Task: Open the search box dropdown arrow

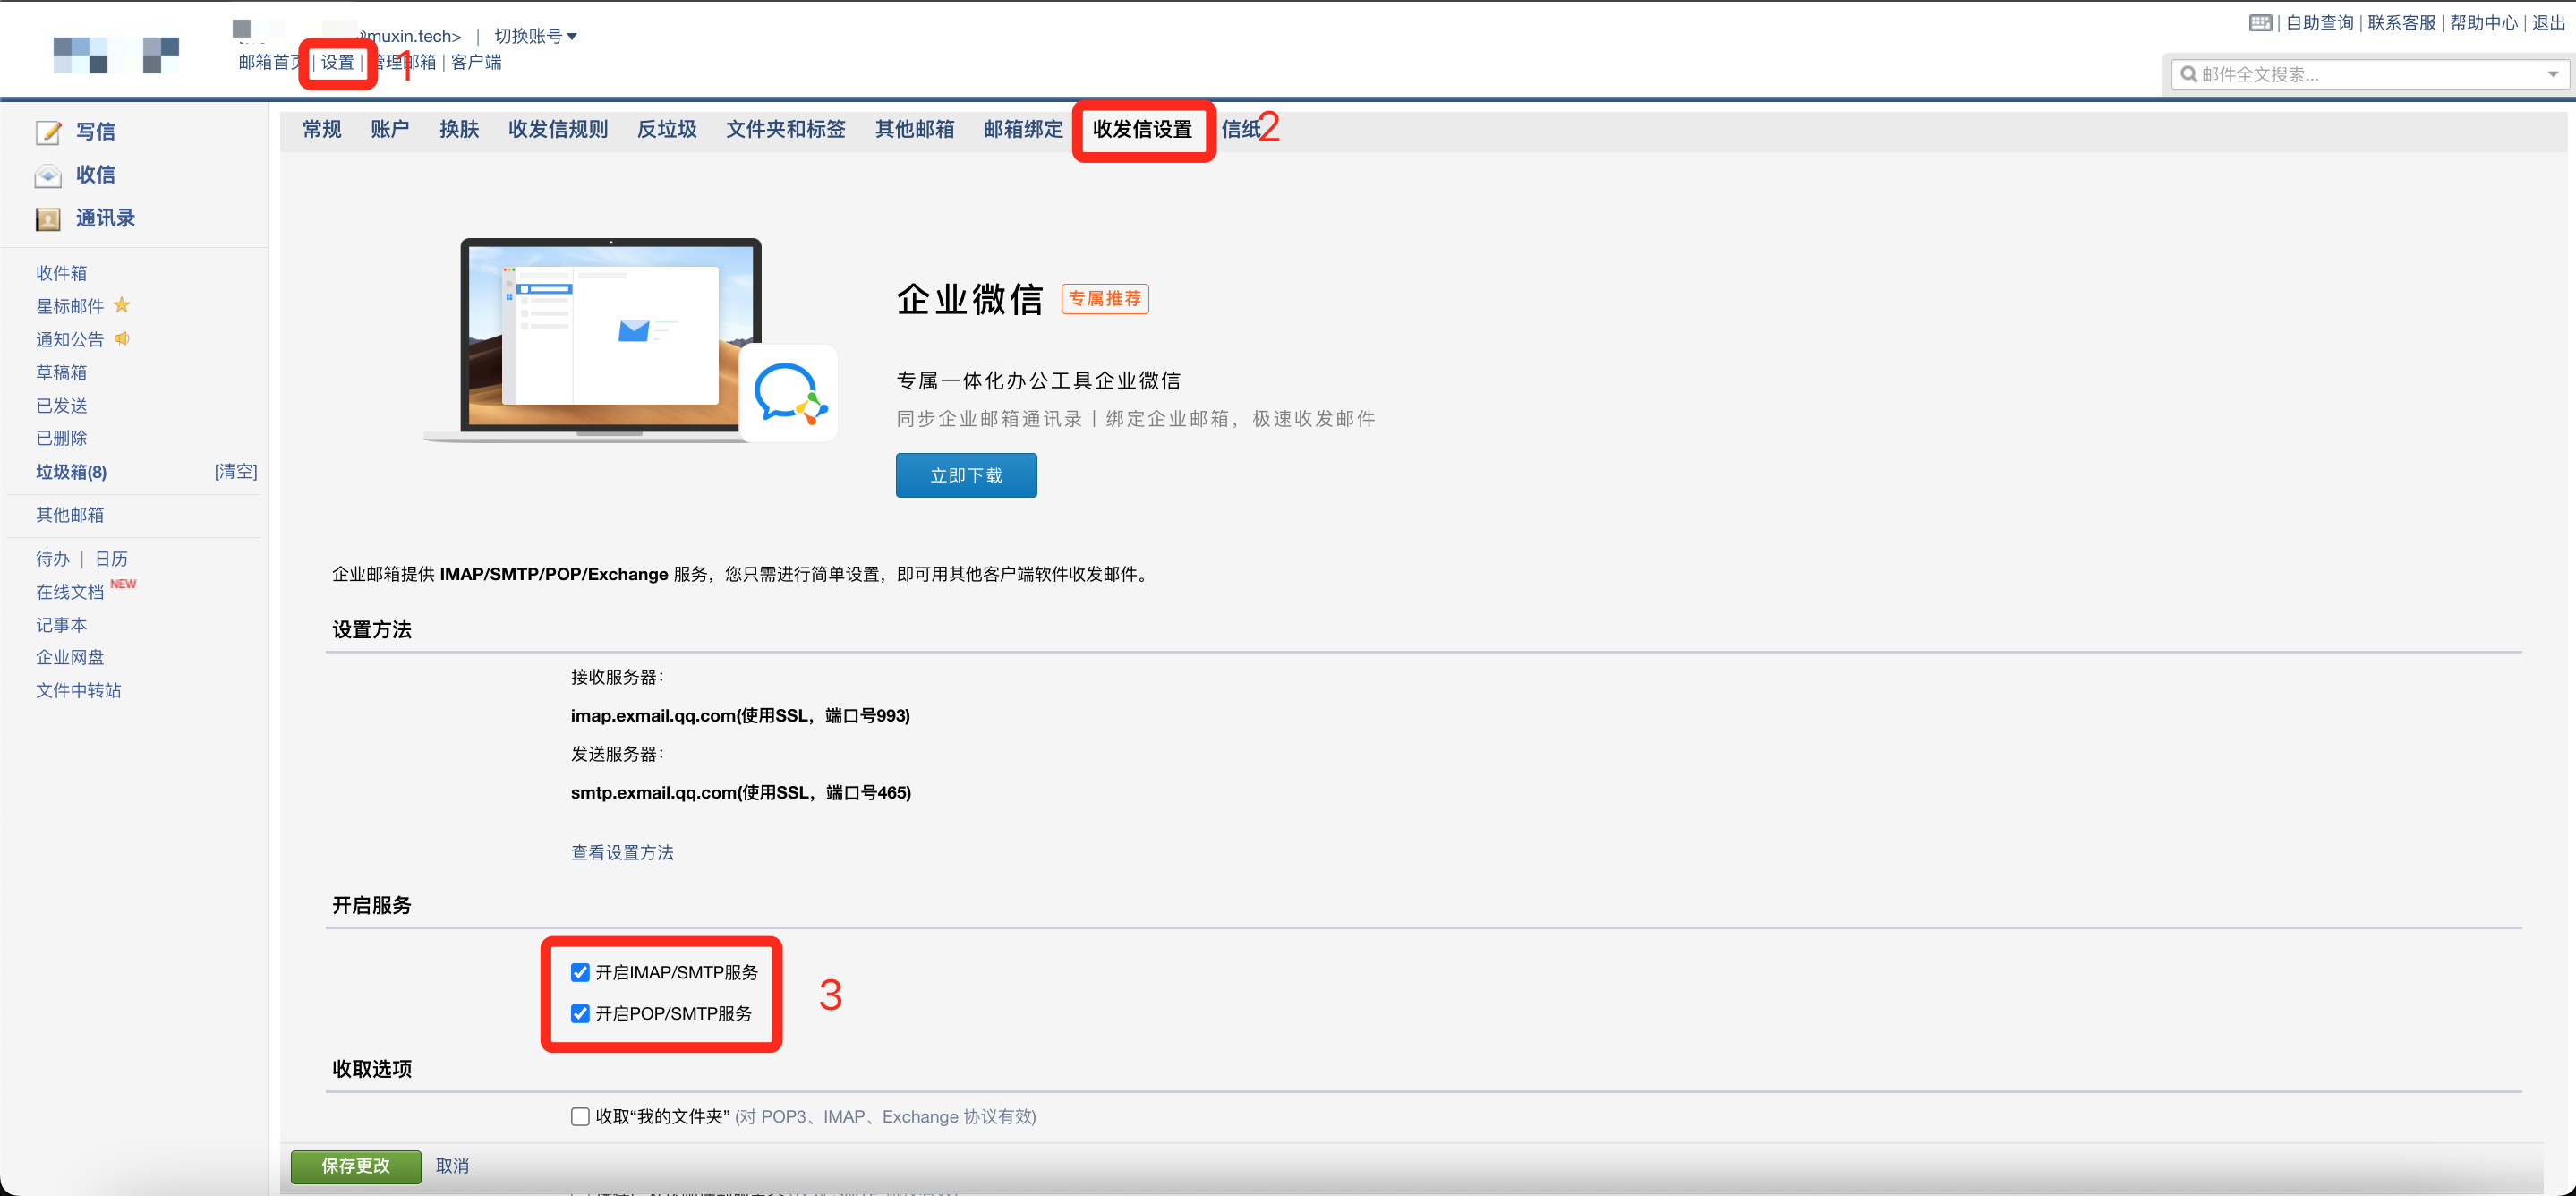Action: (x=2552, y=74)
